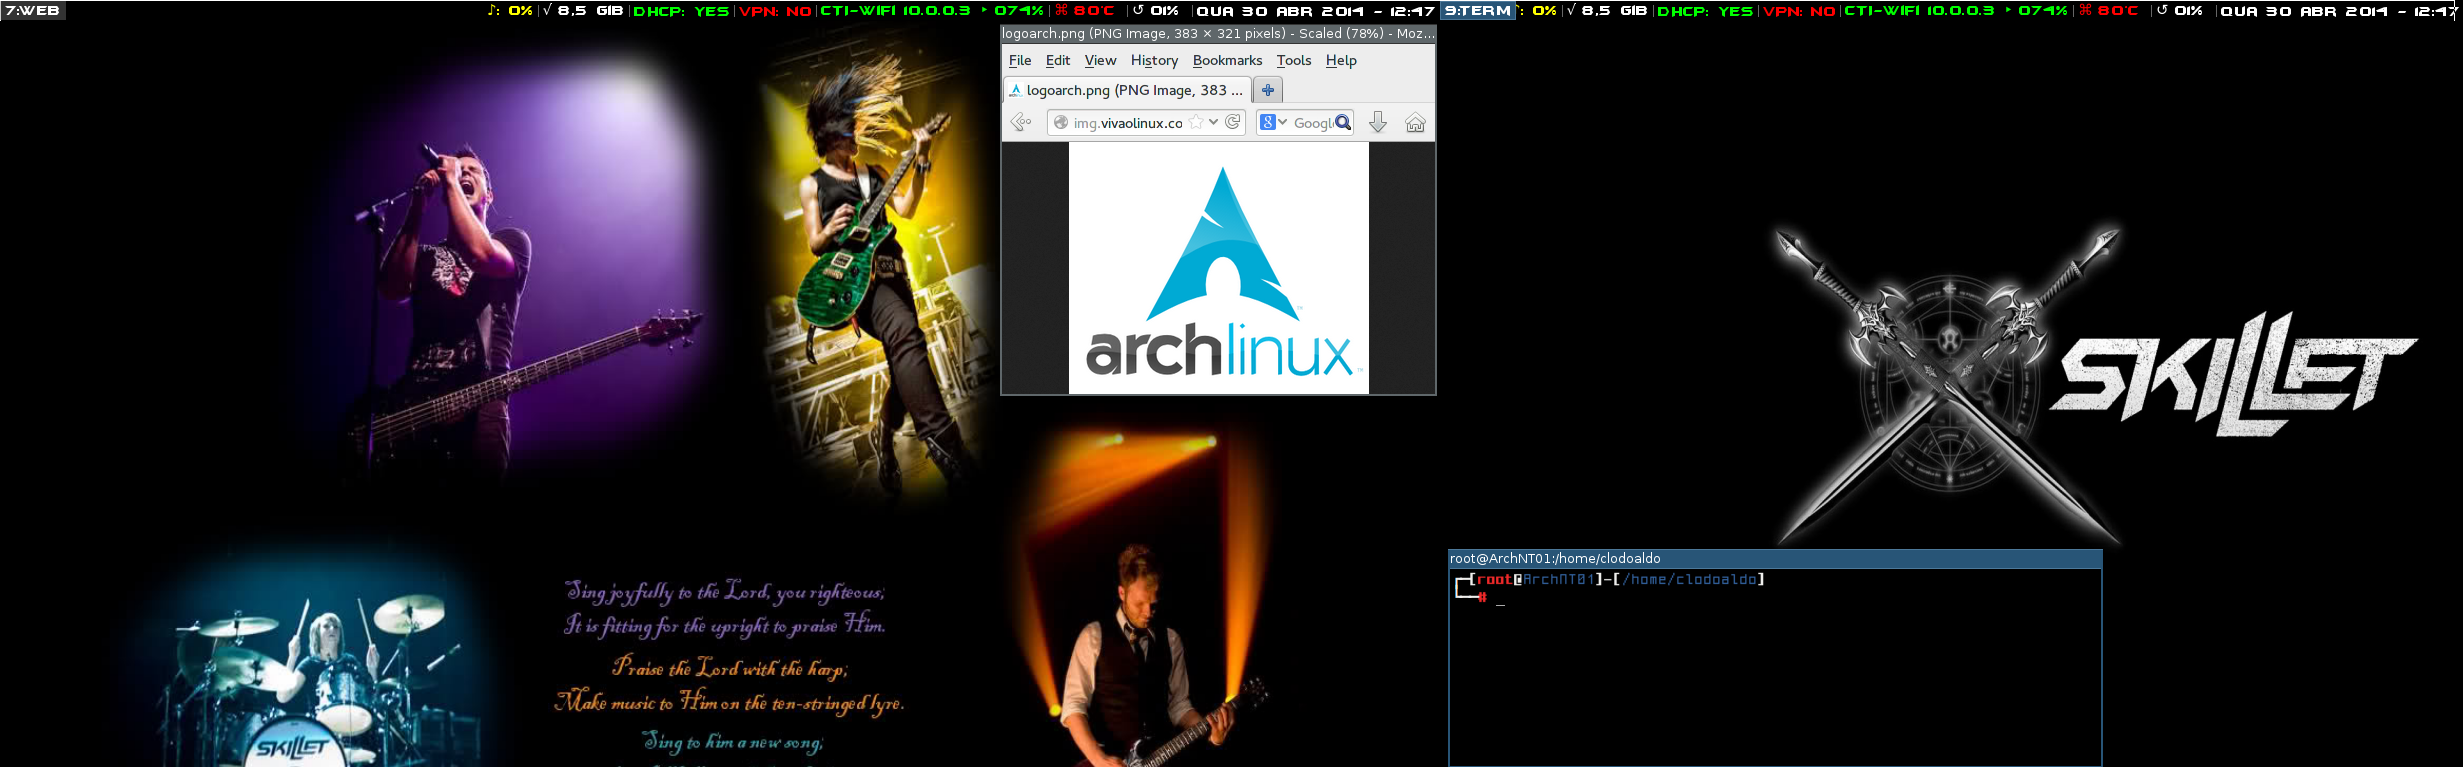Open the History menu
2463x767 pixels.
tap(1154, 60)
